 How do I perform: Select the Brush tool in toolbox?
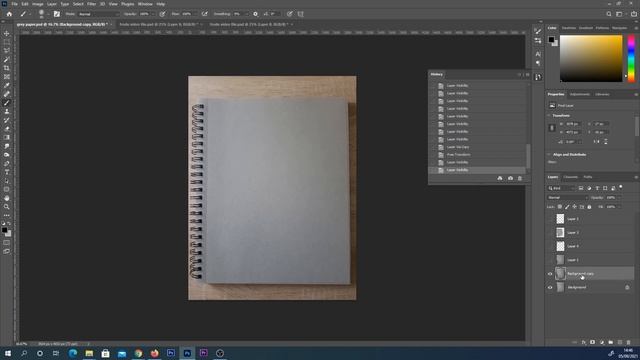tap(7, 103)
